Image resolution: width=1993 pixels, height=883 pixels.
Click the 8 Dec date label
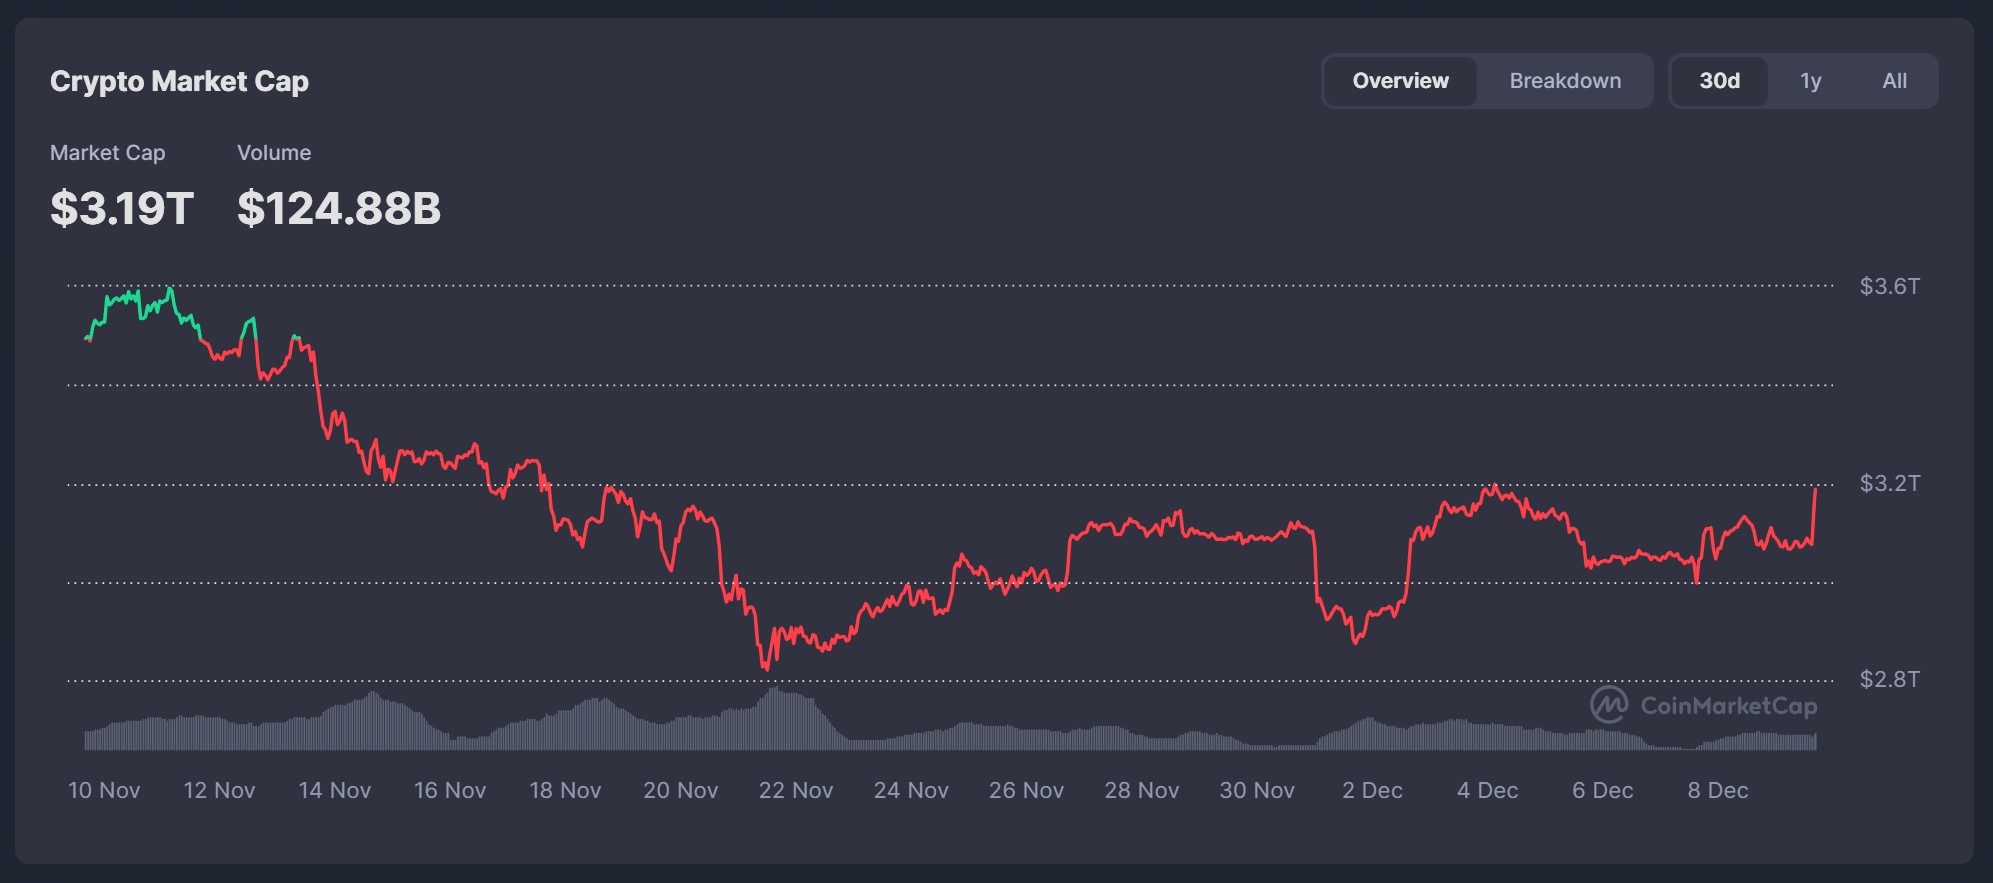point(1717,790)
